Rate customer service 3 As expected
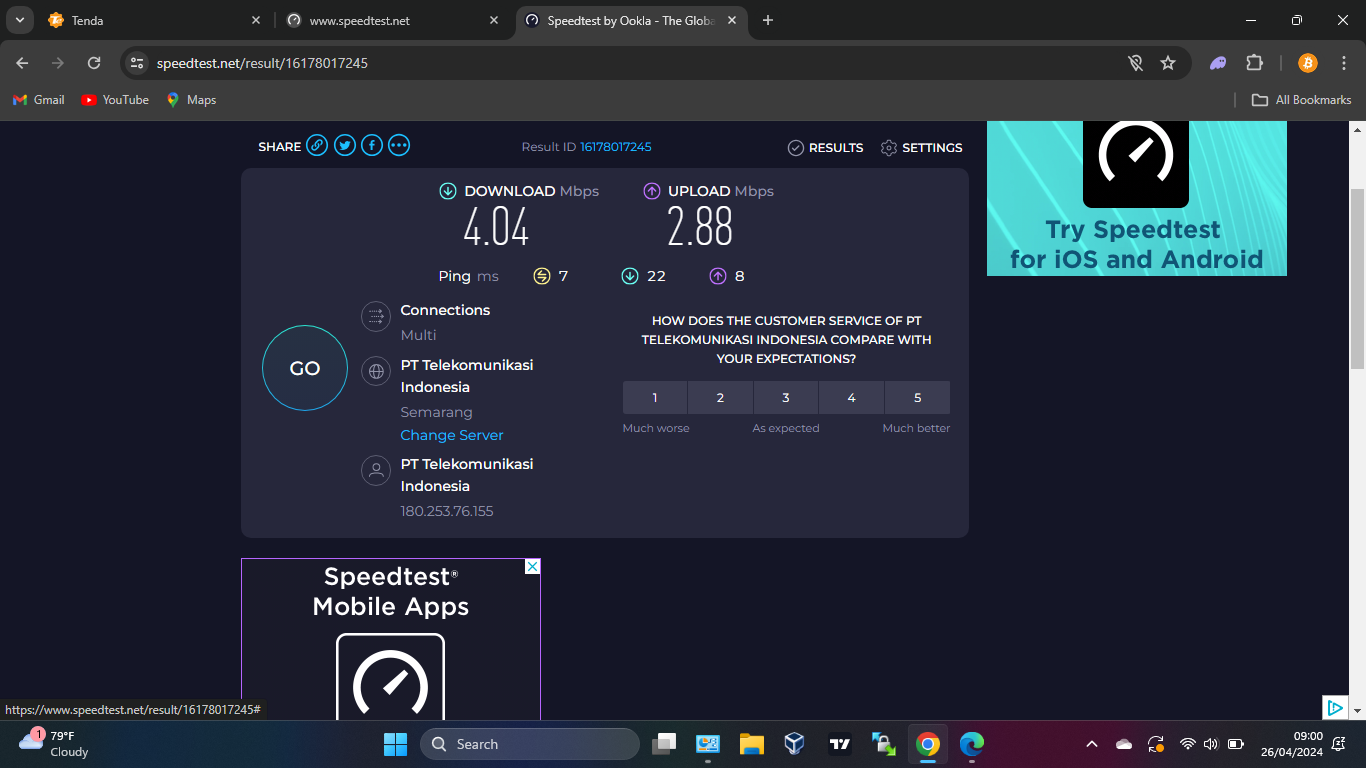Viewport: 1366px width, 768px height. 786,398
